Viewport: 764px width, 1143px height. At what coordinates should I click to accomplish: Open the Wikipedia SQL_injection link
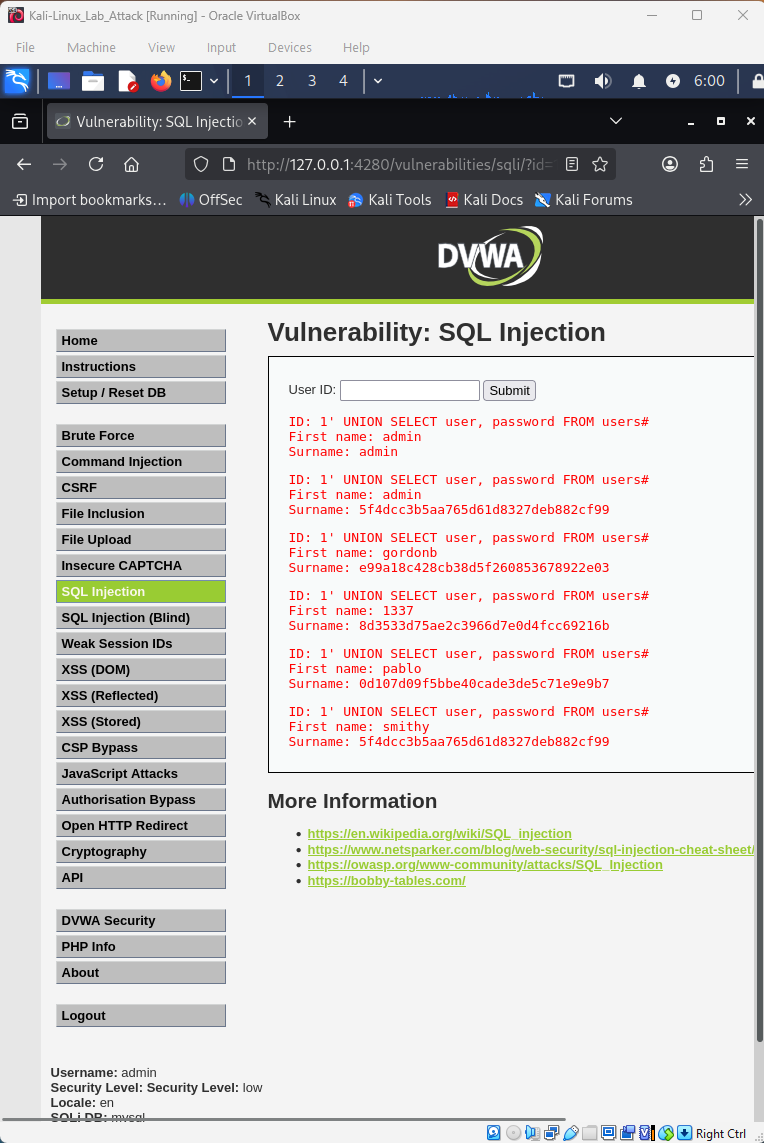[x=440, y=833]
